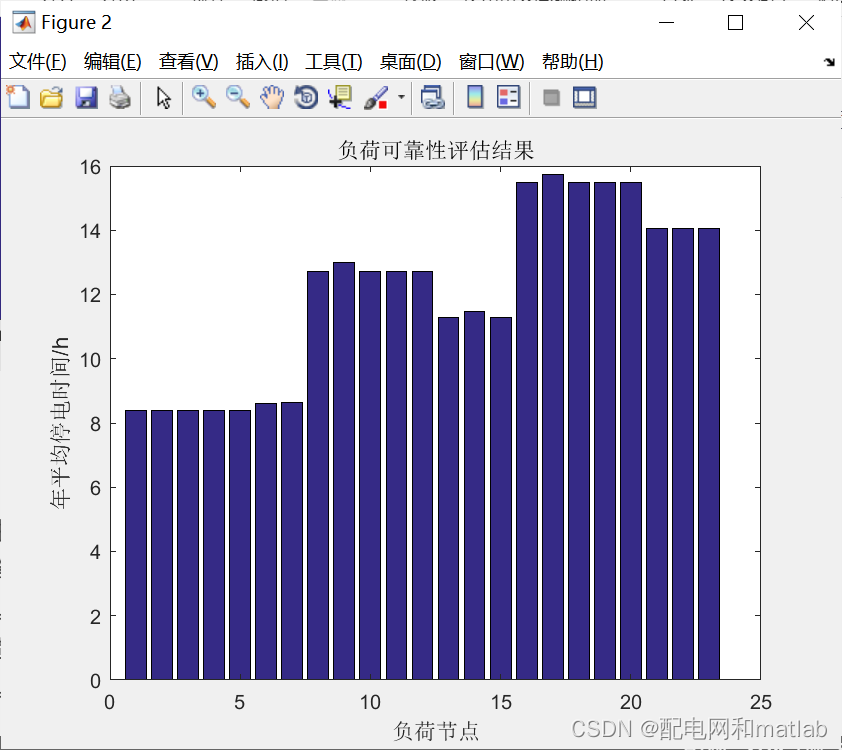Click the Link Plot toolbar icon
842x750 pixels.
point(432,98)
